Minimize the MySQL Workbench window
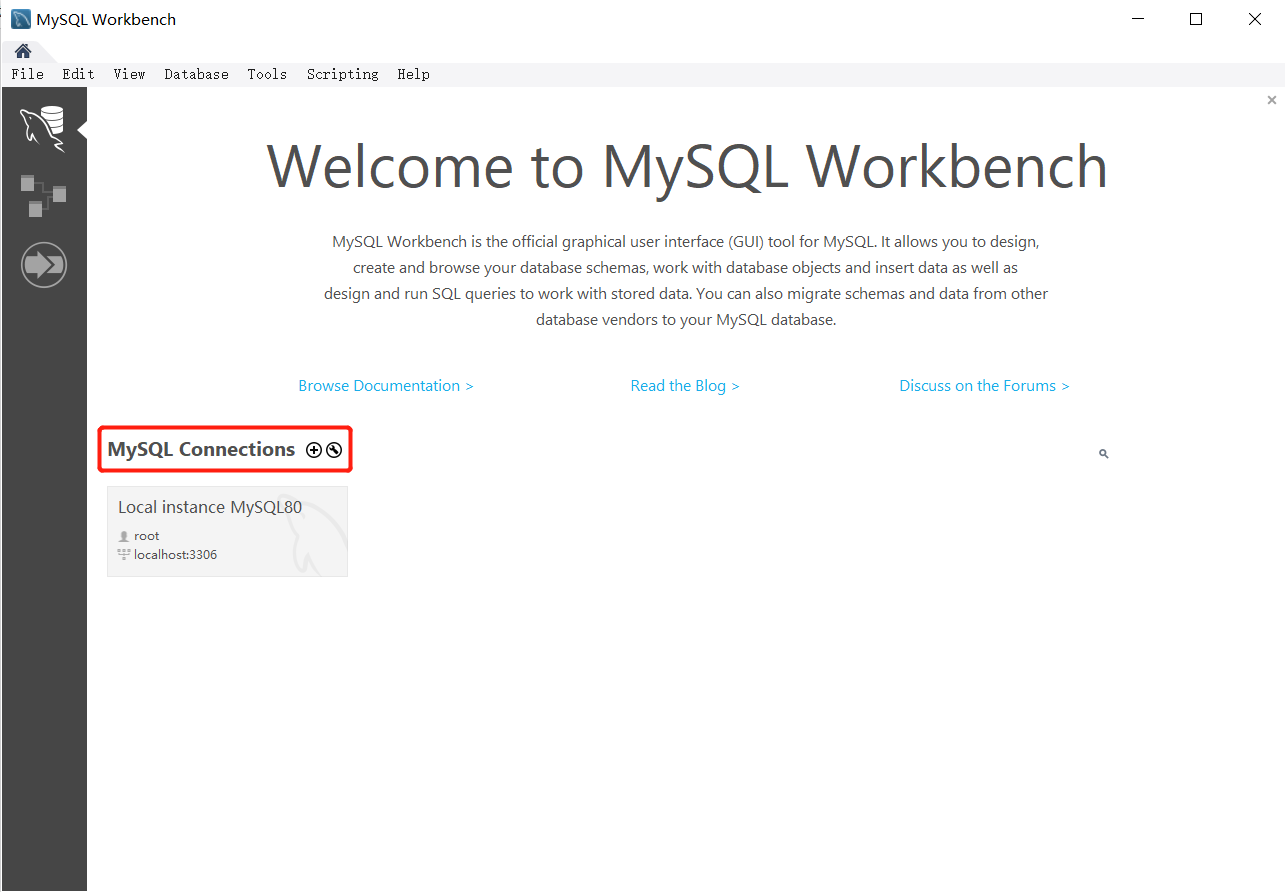 click(1137, 19)
